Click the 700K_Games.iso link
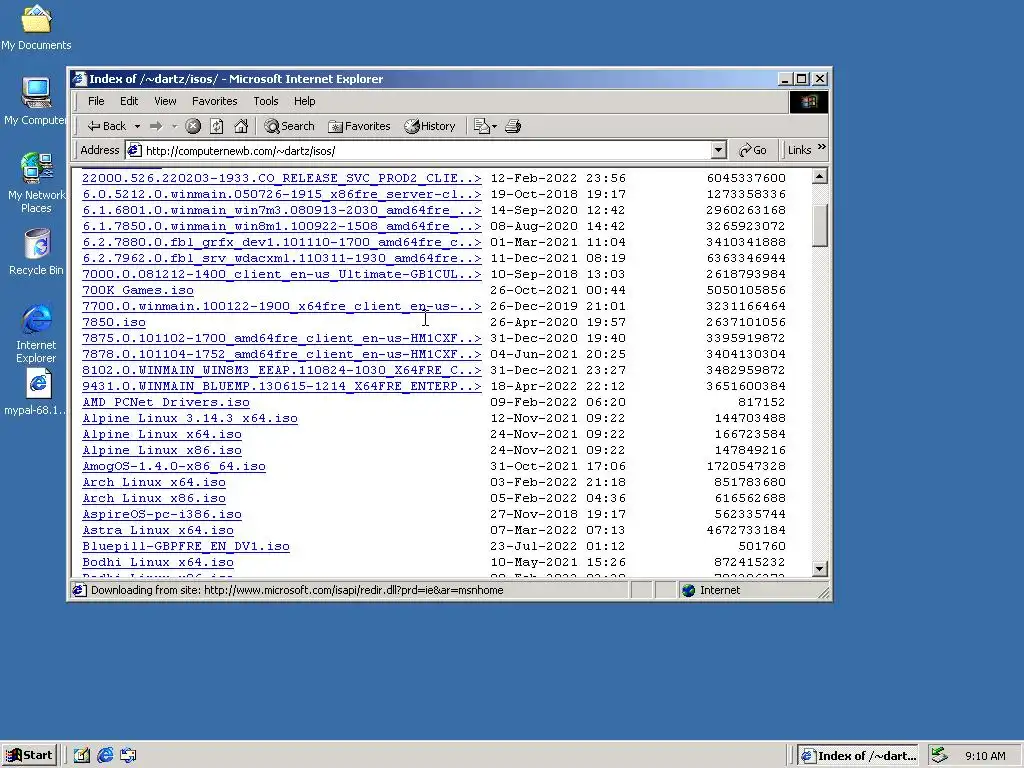This screenshot has width=1024, height=768. click(x=138, y=290)
